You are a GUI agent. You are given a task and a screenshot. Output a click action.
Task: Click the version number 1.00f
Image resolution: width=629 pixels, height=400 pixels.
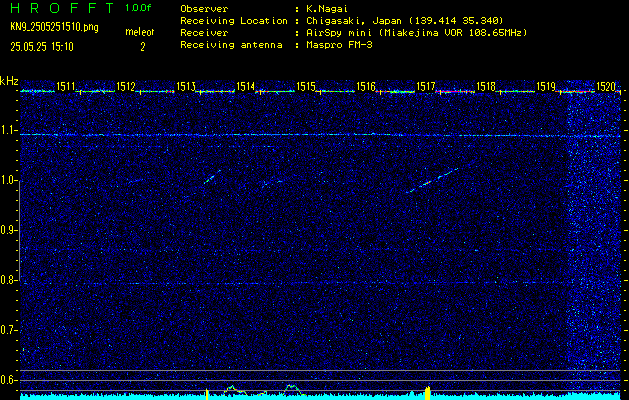point(138,8)
